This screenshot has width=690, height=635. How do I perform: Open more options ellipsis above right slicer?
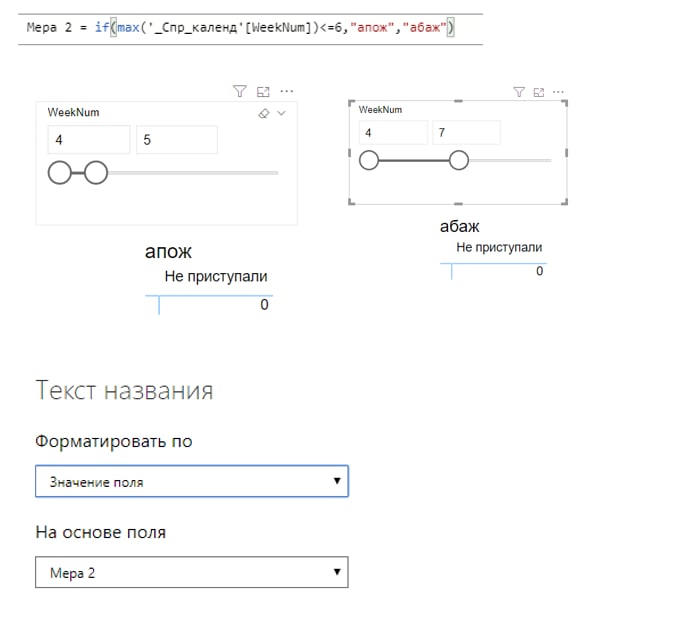(558, 92)
